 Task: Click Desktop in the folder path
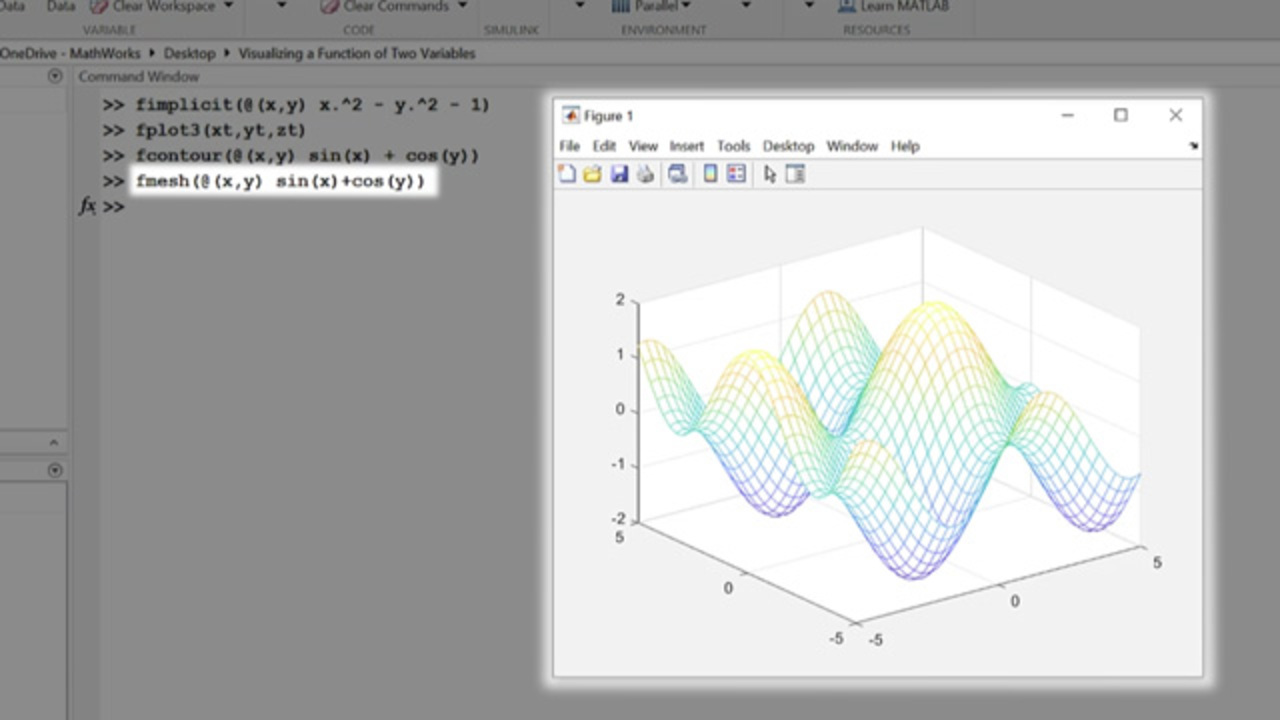189,53
